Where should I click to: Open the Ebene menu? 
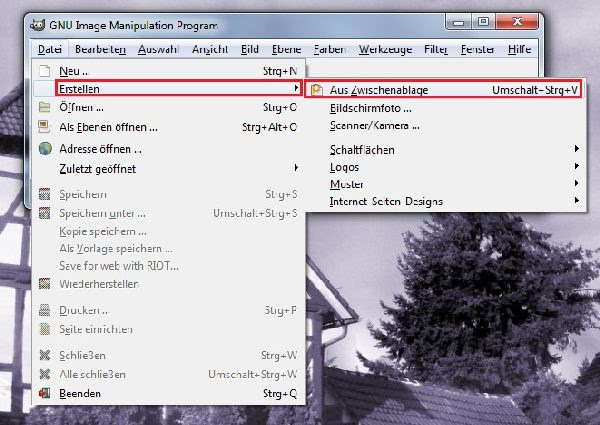pos(287,49)
